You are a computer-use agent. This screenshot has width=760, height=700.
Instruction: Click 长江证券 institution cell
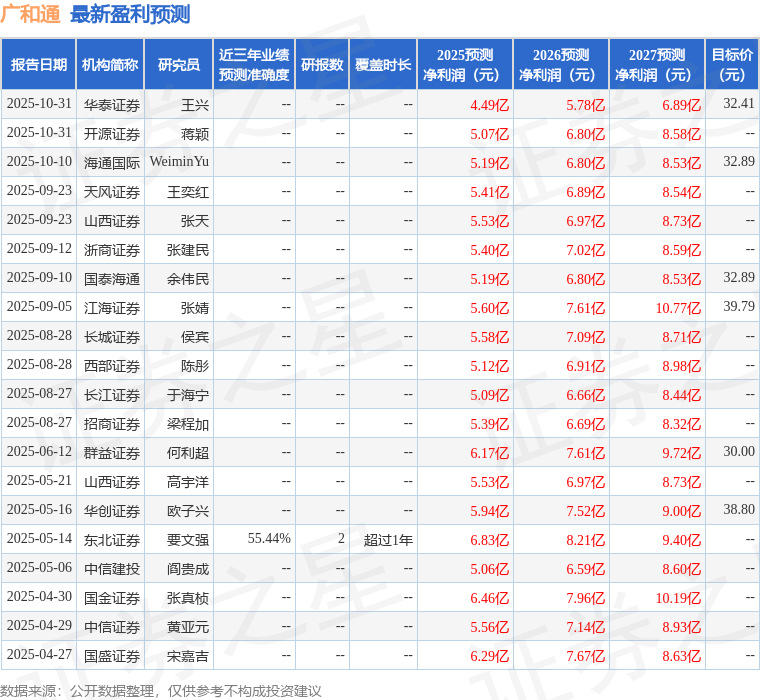[x=111, y=395]
